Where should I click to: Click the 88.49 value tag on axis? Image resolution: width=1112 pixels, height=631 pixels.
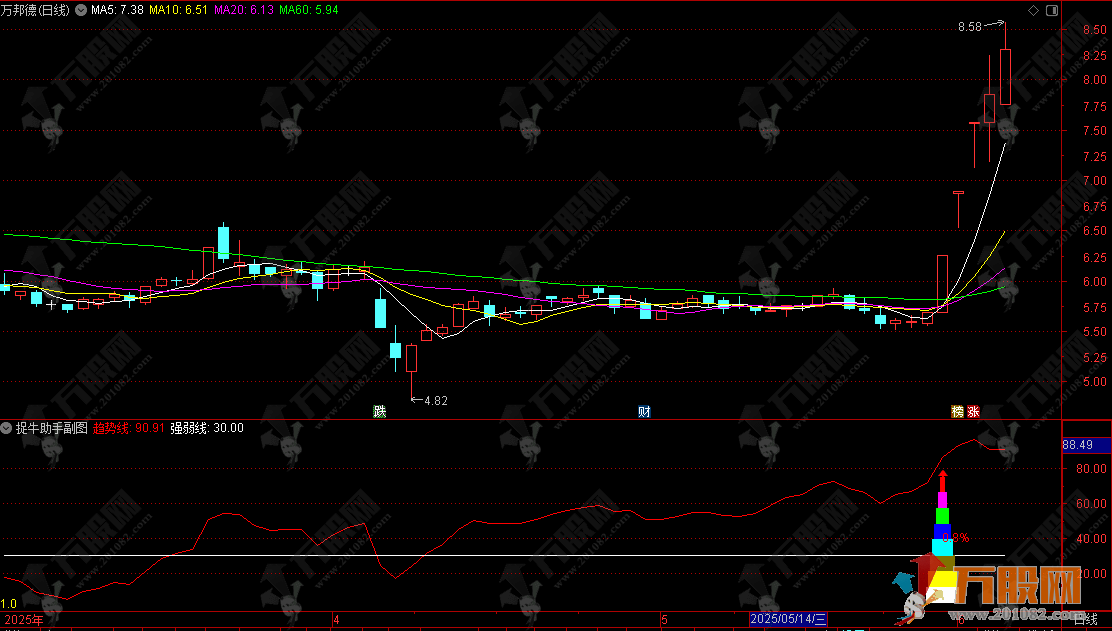click(1077, 445)
